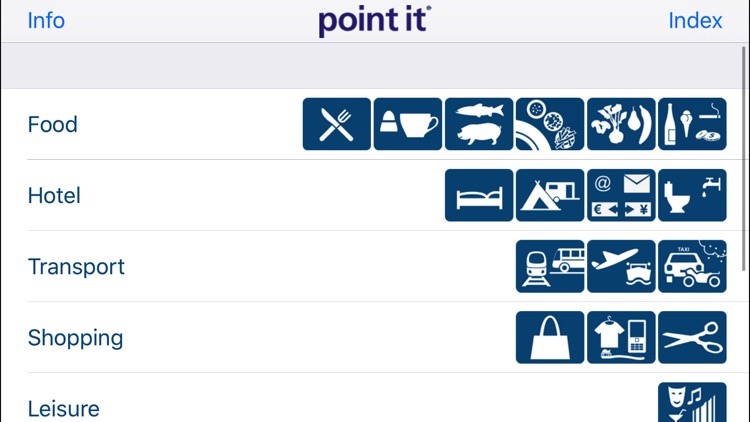Open the email and currency exchange icon
The height and width of the screenshot is (422, 750).
click(x=621, y=196)
